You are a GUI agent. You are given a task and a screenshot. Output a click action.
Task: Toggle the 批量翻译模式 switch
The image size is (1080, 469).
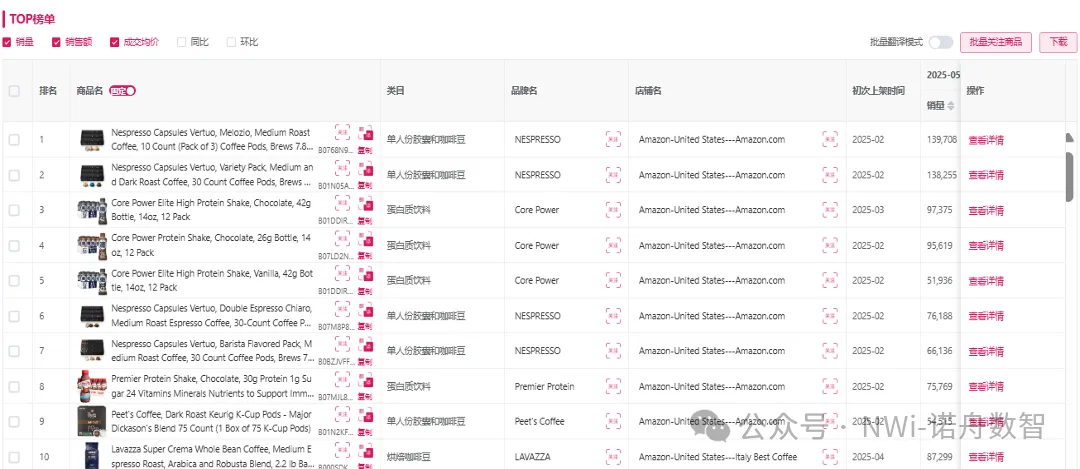click(940, 42)
